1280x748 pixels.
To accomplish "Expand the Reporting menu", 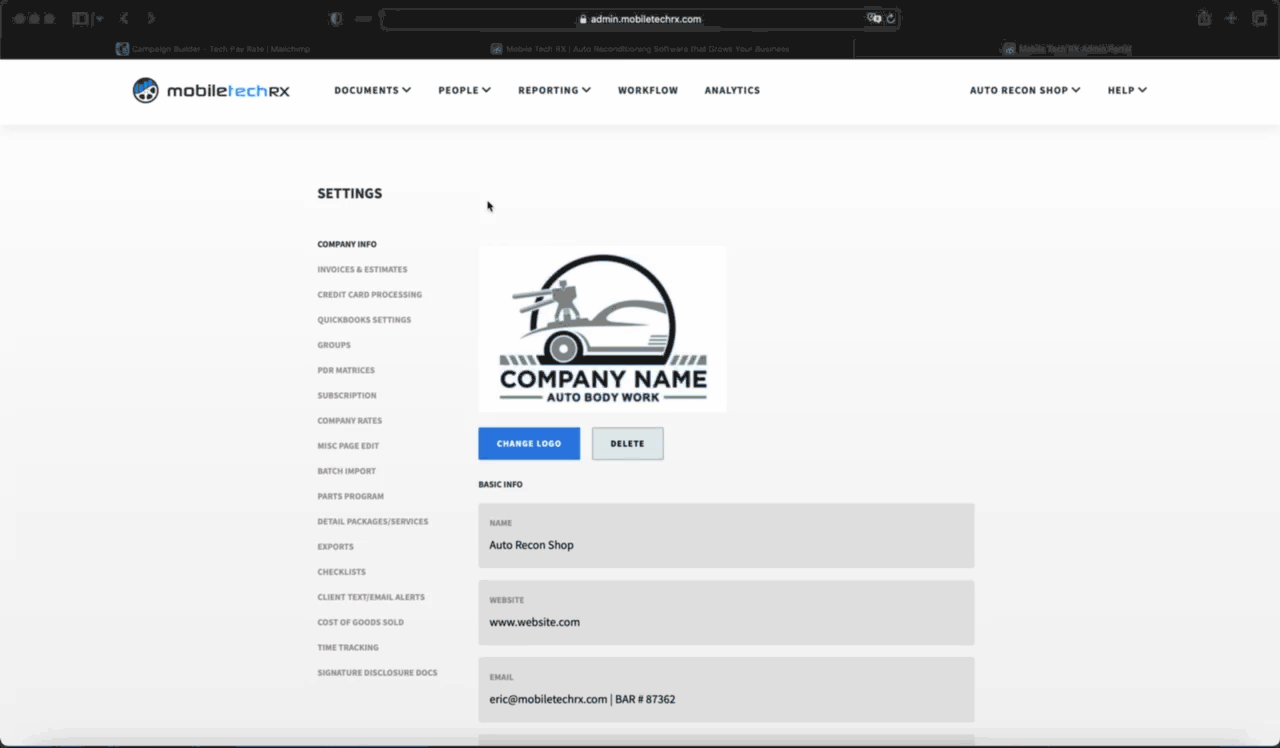I will pyautogui.click(x=554, y=90).
